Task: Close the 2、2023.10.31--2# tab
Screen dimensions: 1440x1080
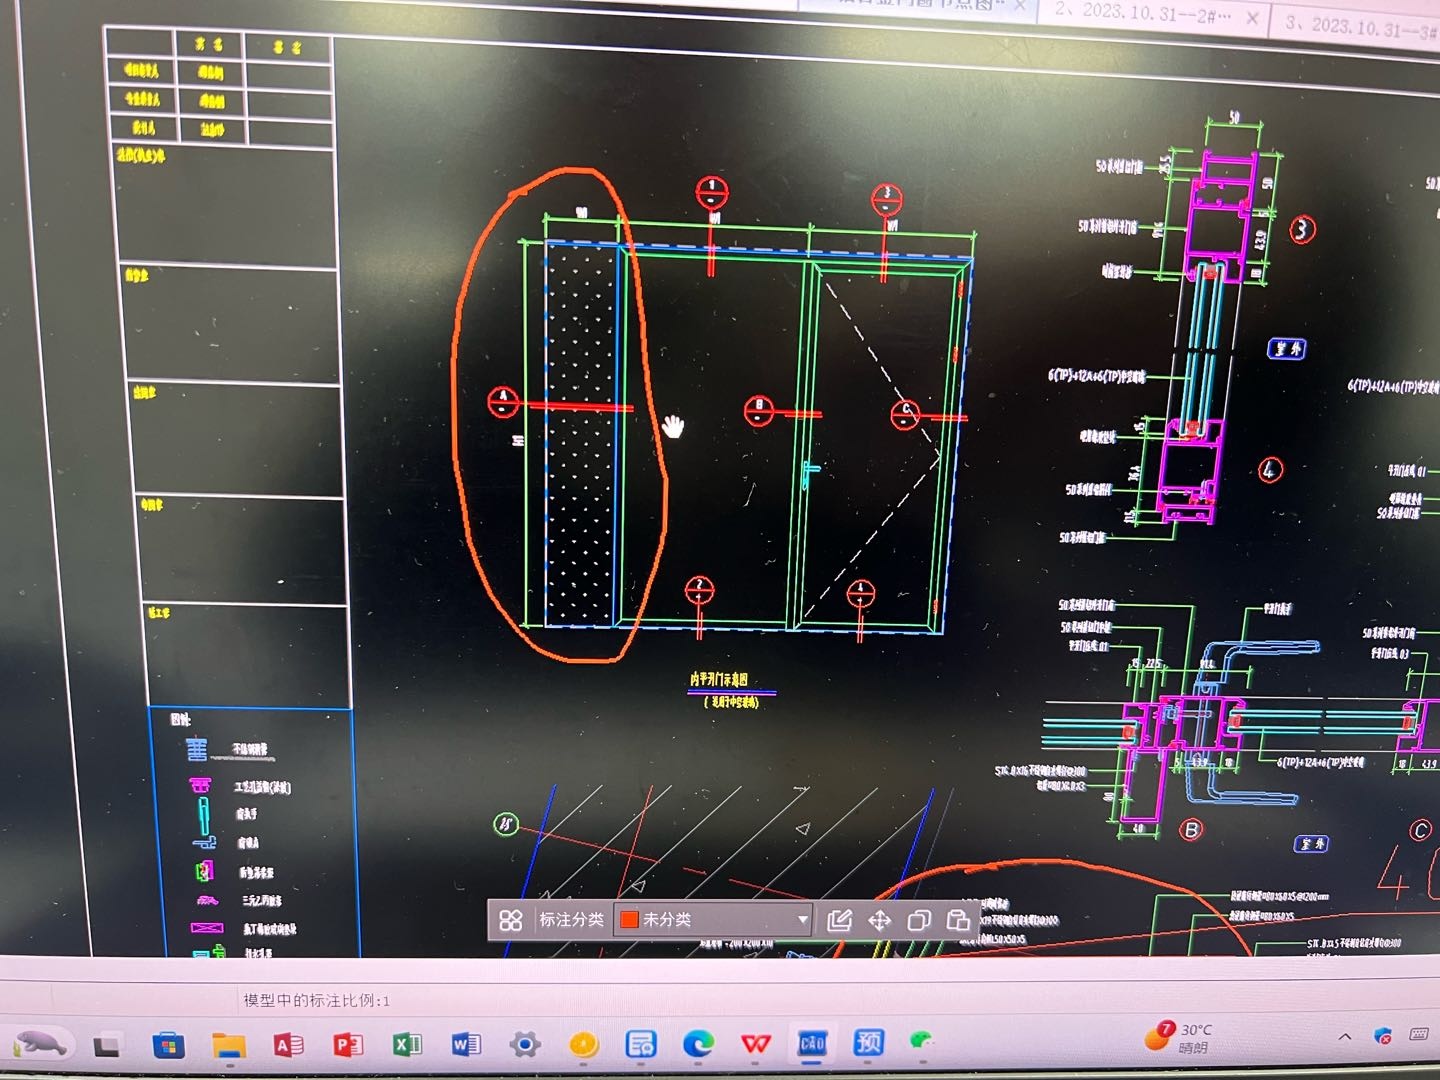Action: 1252,17
